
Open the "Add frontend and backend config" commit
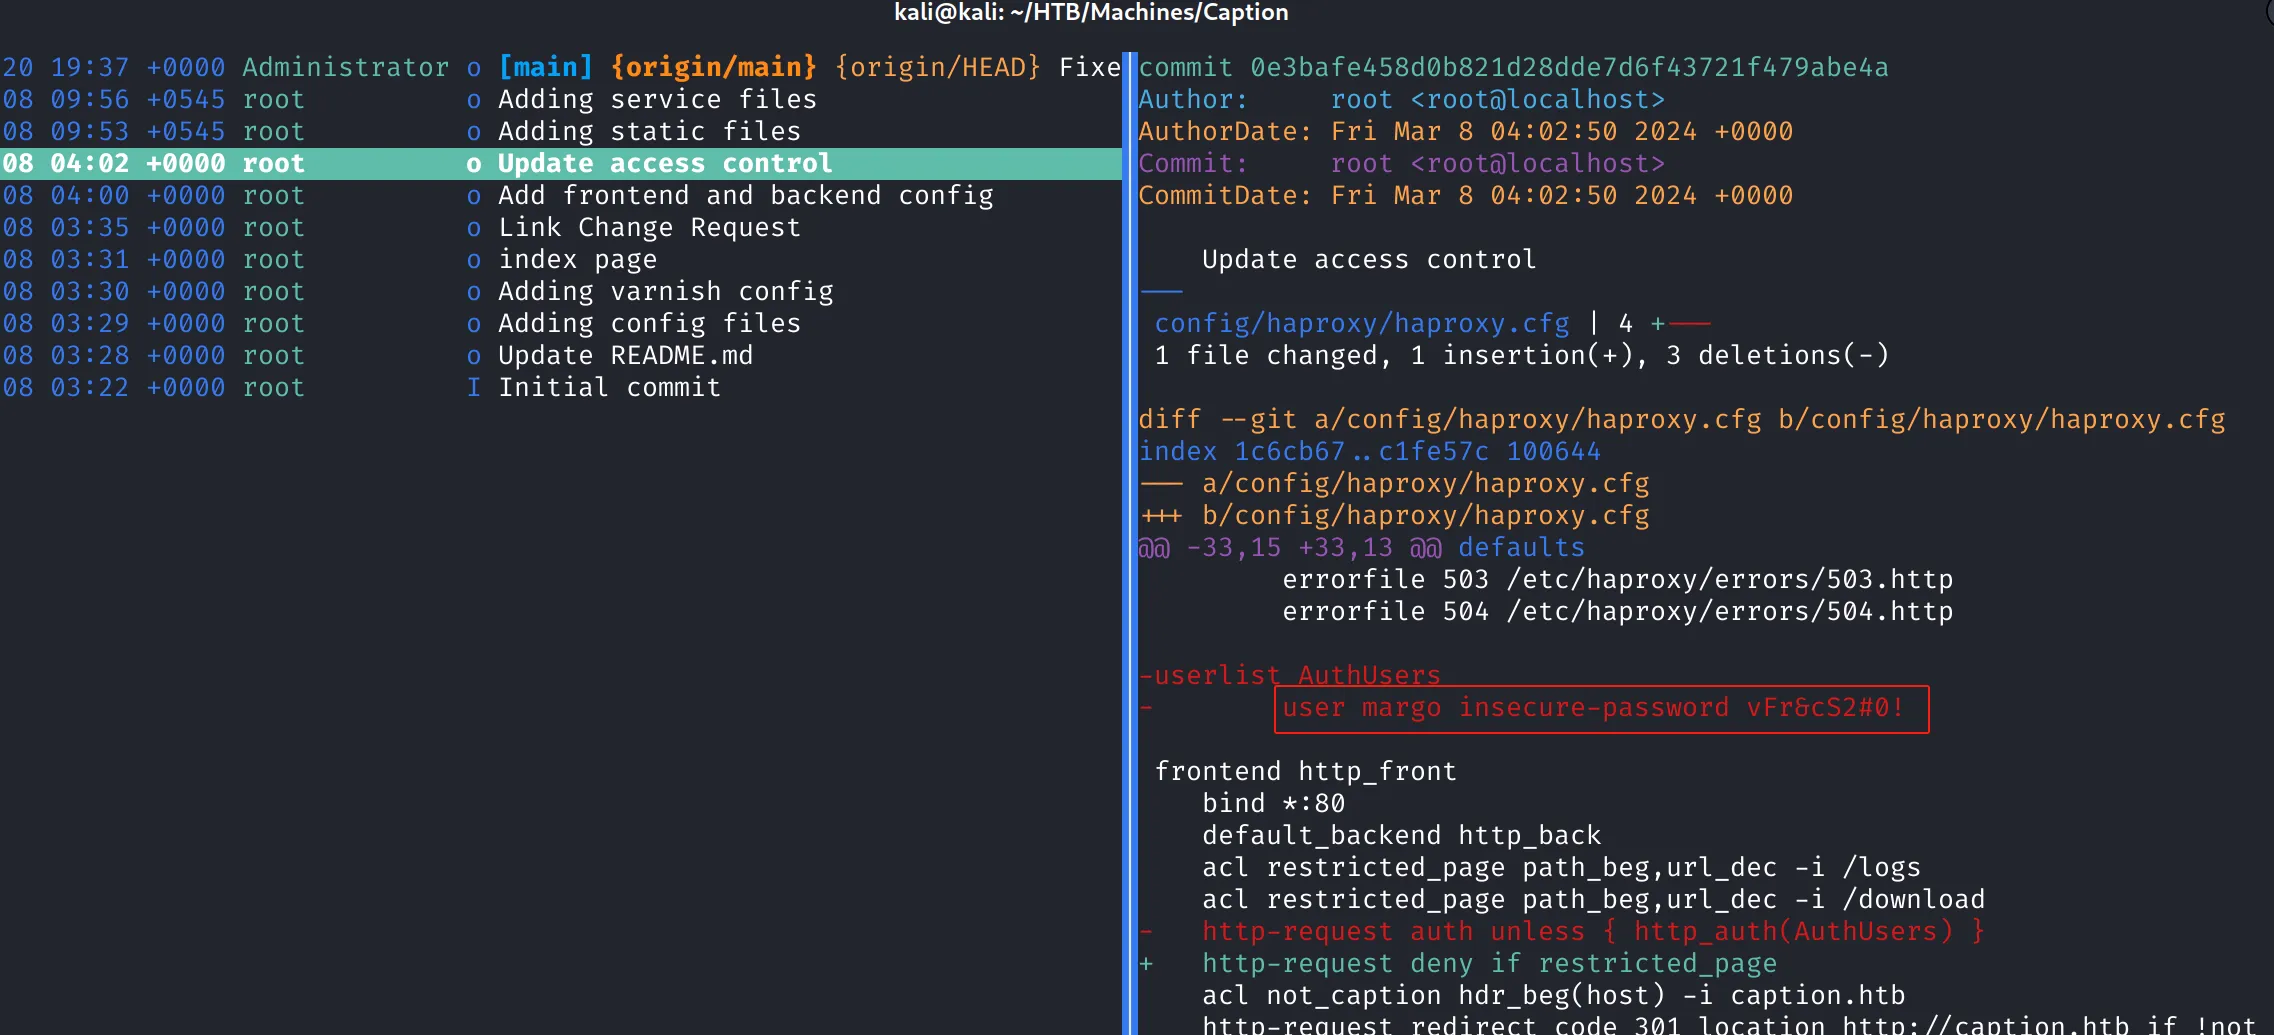pos(560,195)
